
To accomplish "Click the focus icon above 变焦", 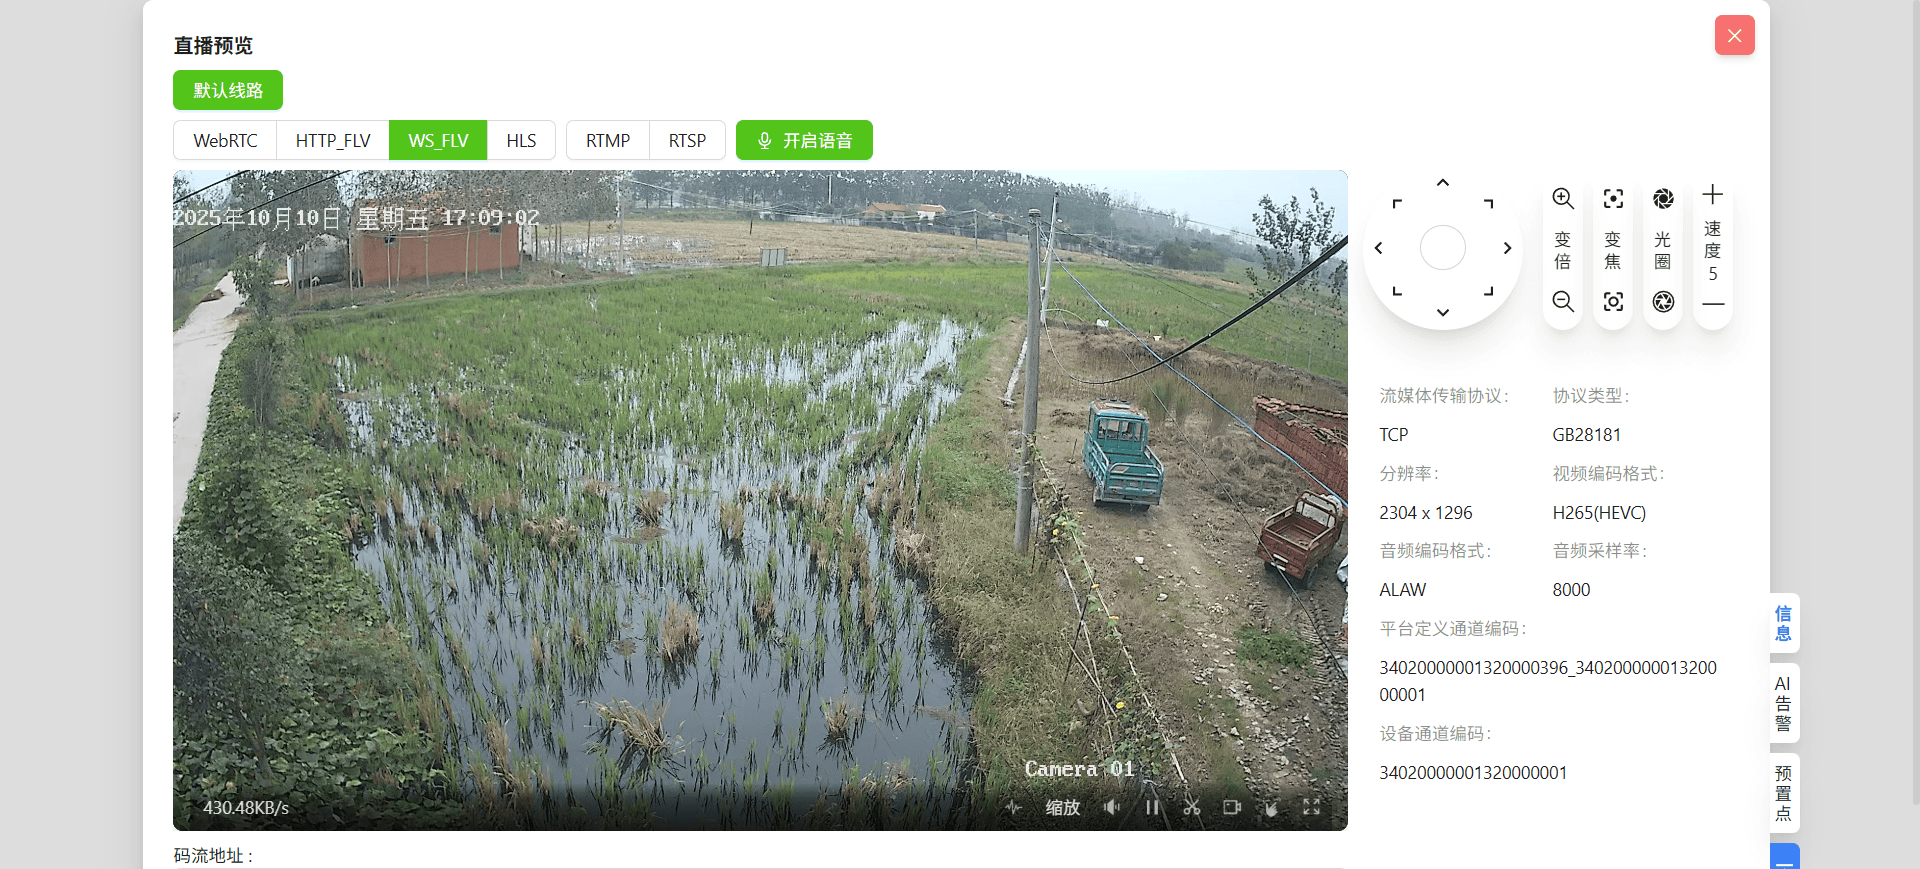I will pyautogui.click(x=1612, y=198).
